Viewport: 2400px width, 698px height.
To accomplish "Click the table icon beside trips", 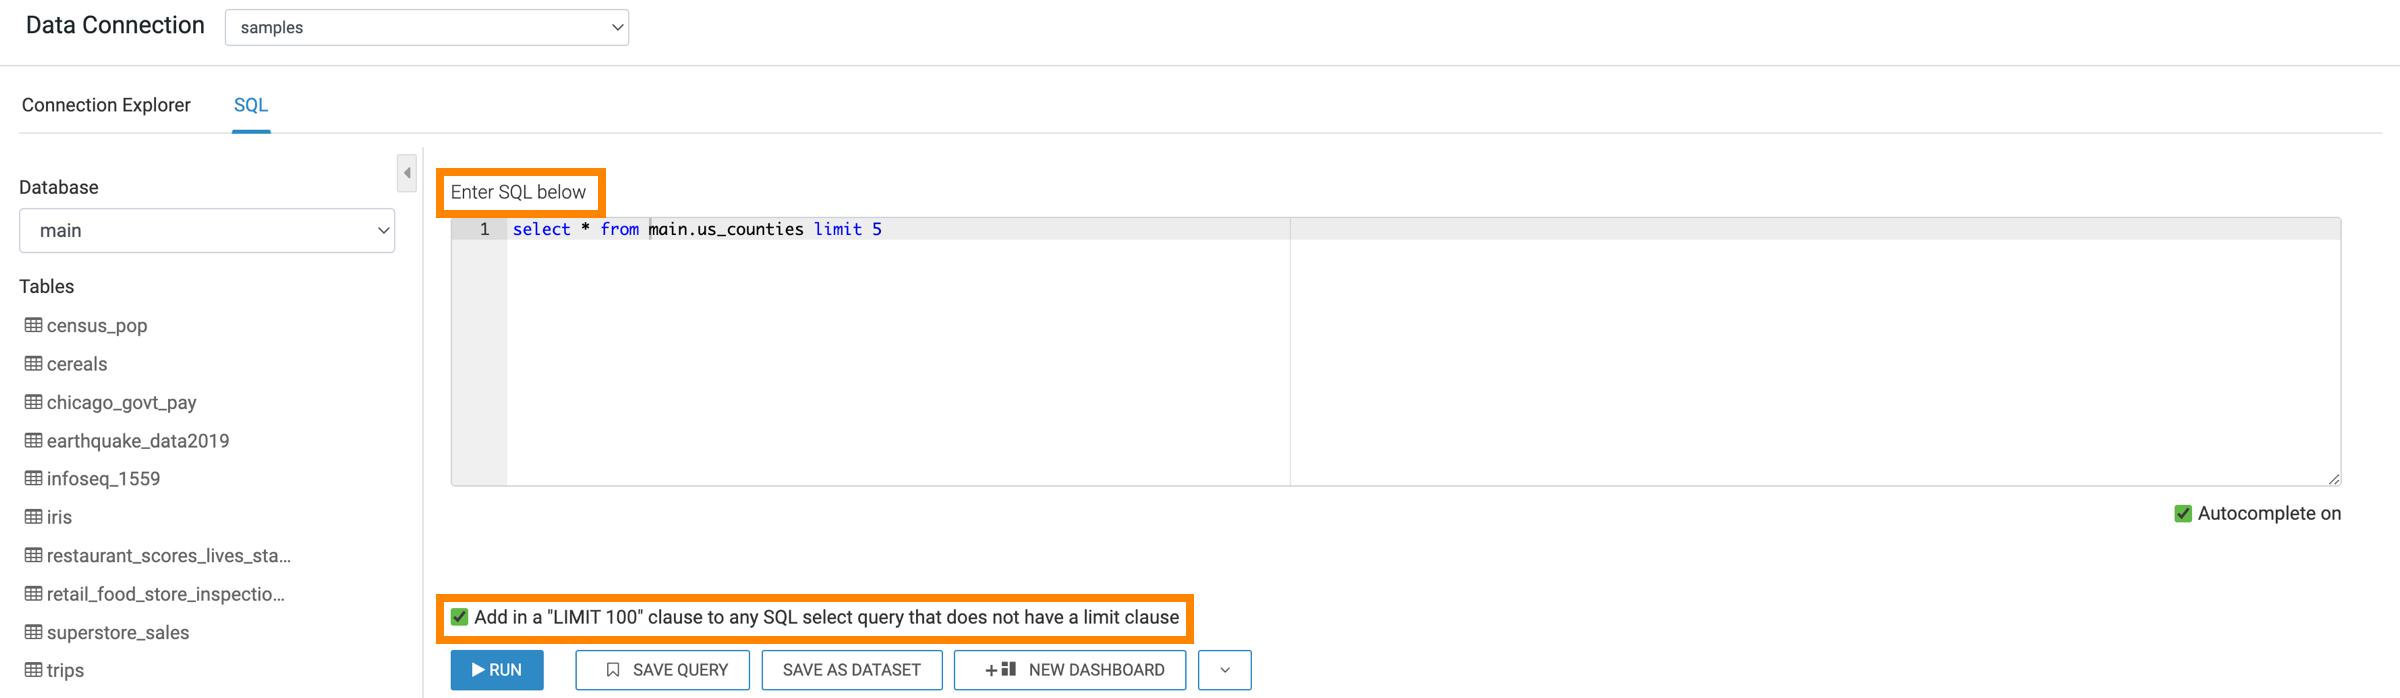I will click(x=33, y=670).
